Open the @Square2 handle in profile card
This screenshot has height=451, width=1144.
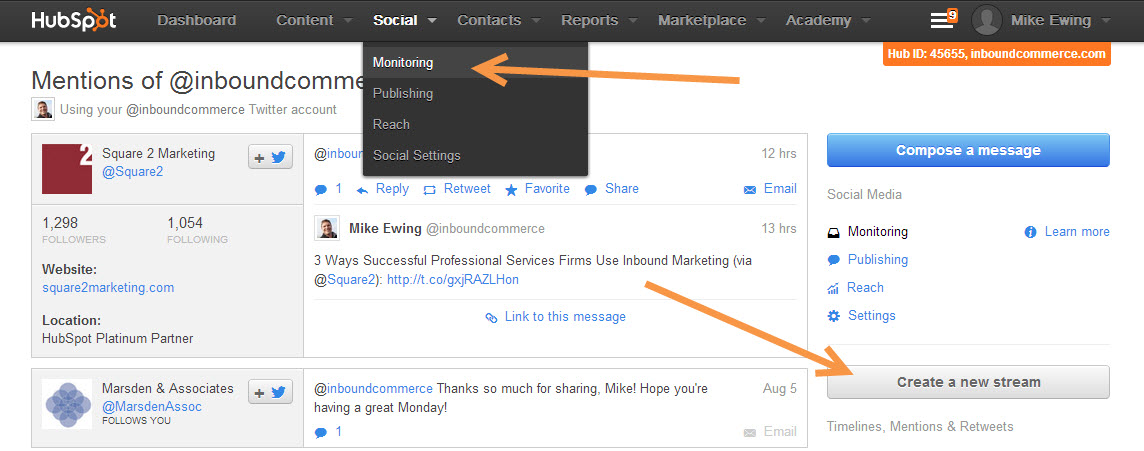pos(133,171)
